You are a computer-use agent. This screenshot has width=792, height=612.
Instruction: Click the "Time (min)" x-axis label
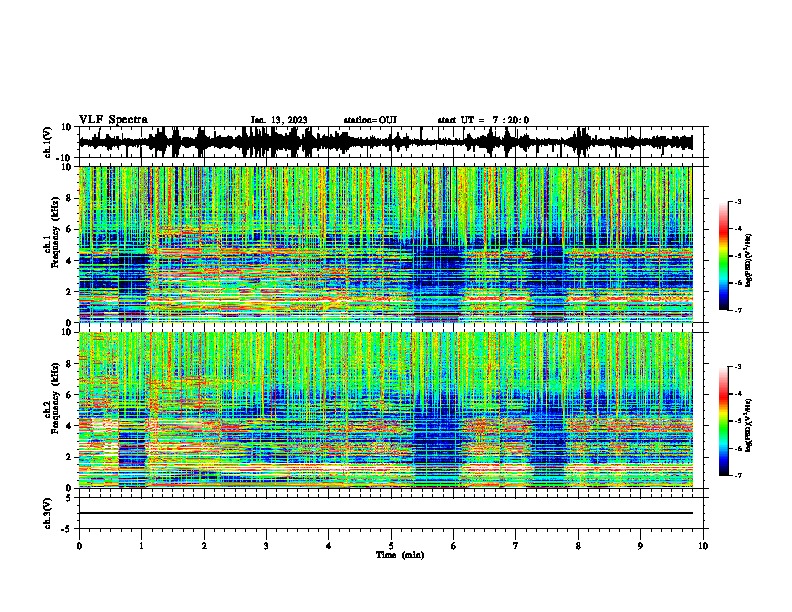point(400,555)
